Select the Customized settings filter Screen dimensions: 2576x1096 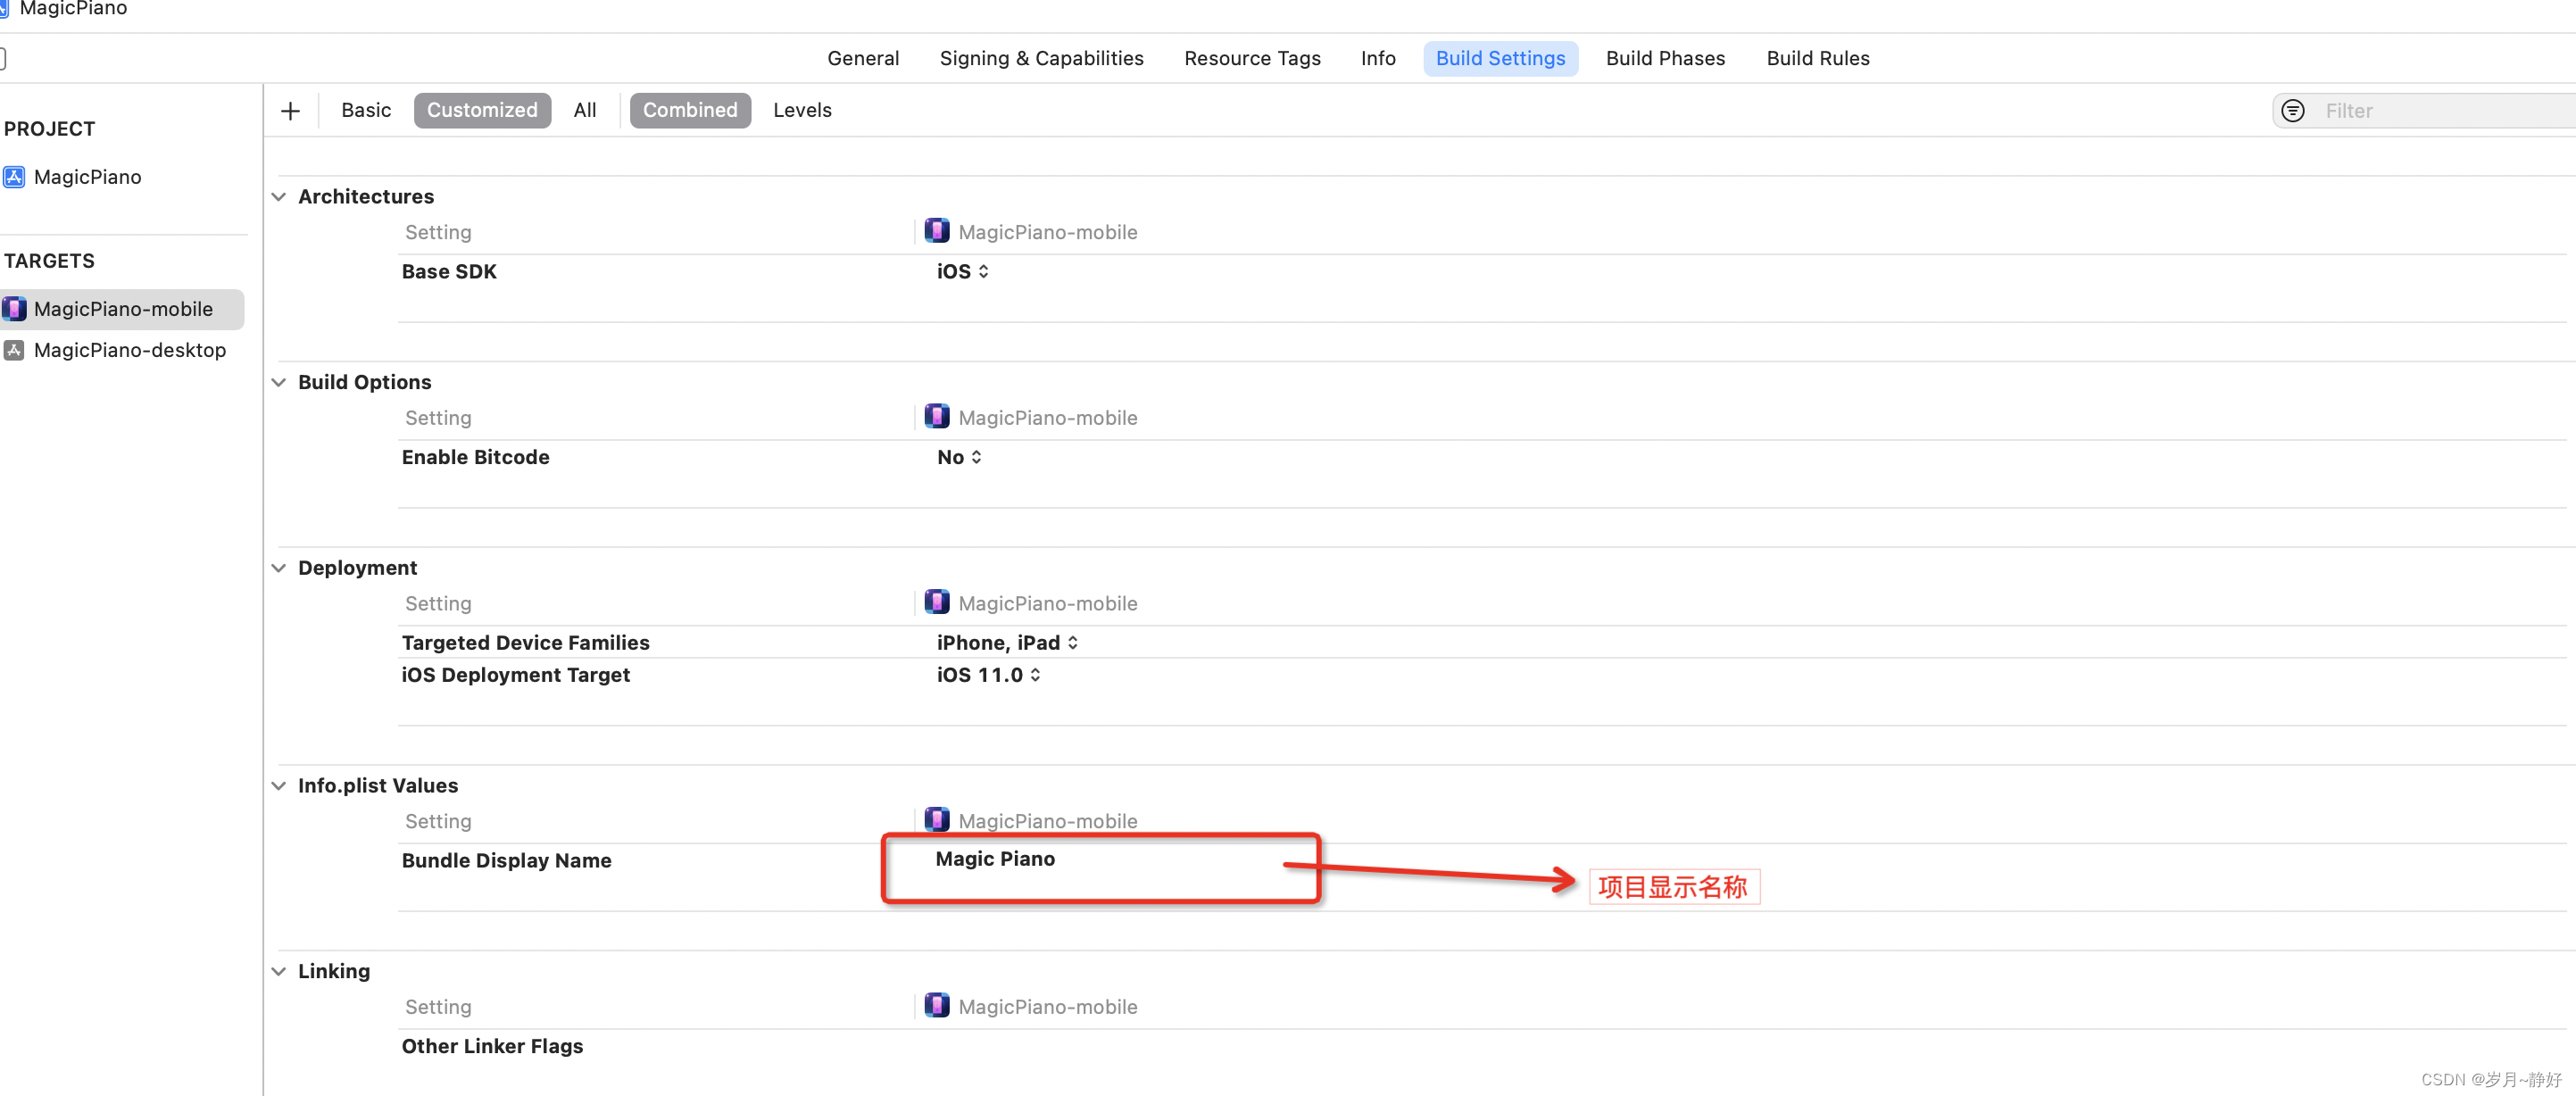[x=482, y=110]
